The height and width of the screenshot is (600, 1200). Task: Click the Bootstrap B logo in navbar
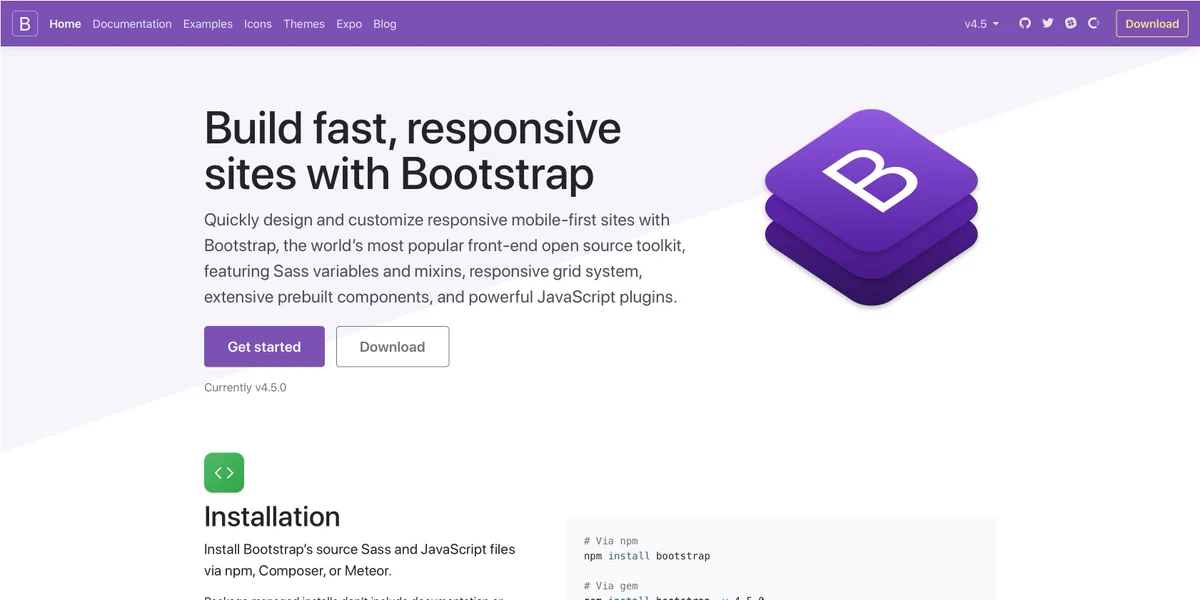(25, 23)
